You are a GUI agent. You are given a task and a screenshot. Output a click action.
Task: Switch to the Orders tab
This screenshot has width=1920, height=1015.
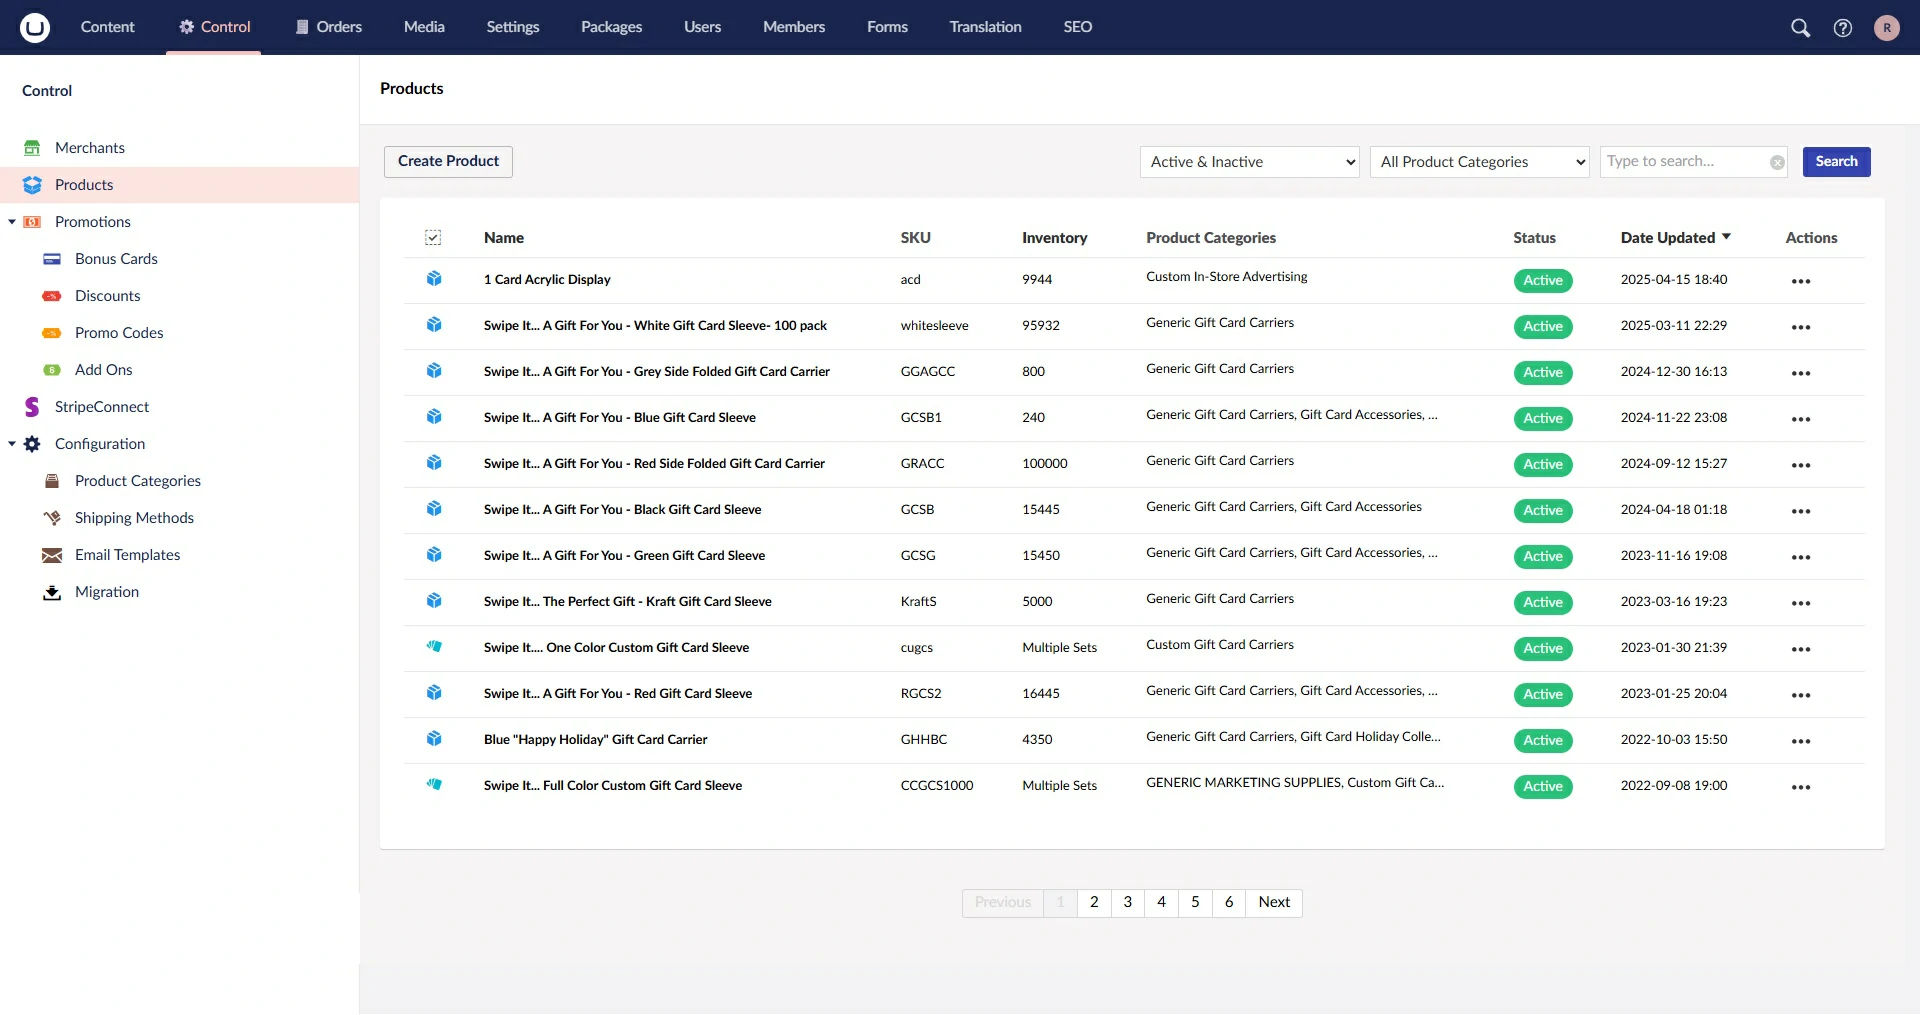click(x=328, y=27)
